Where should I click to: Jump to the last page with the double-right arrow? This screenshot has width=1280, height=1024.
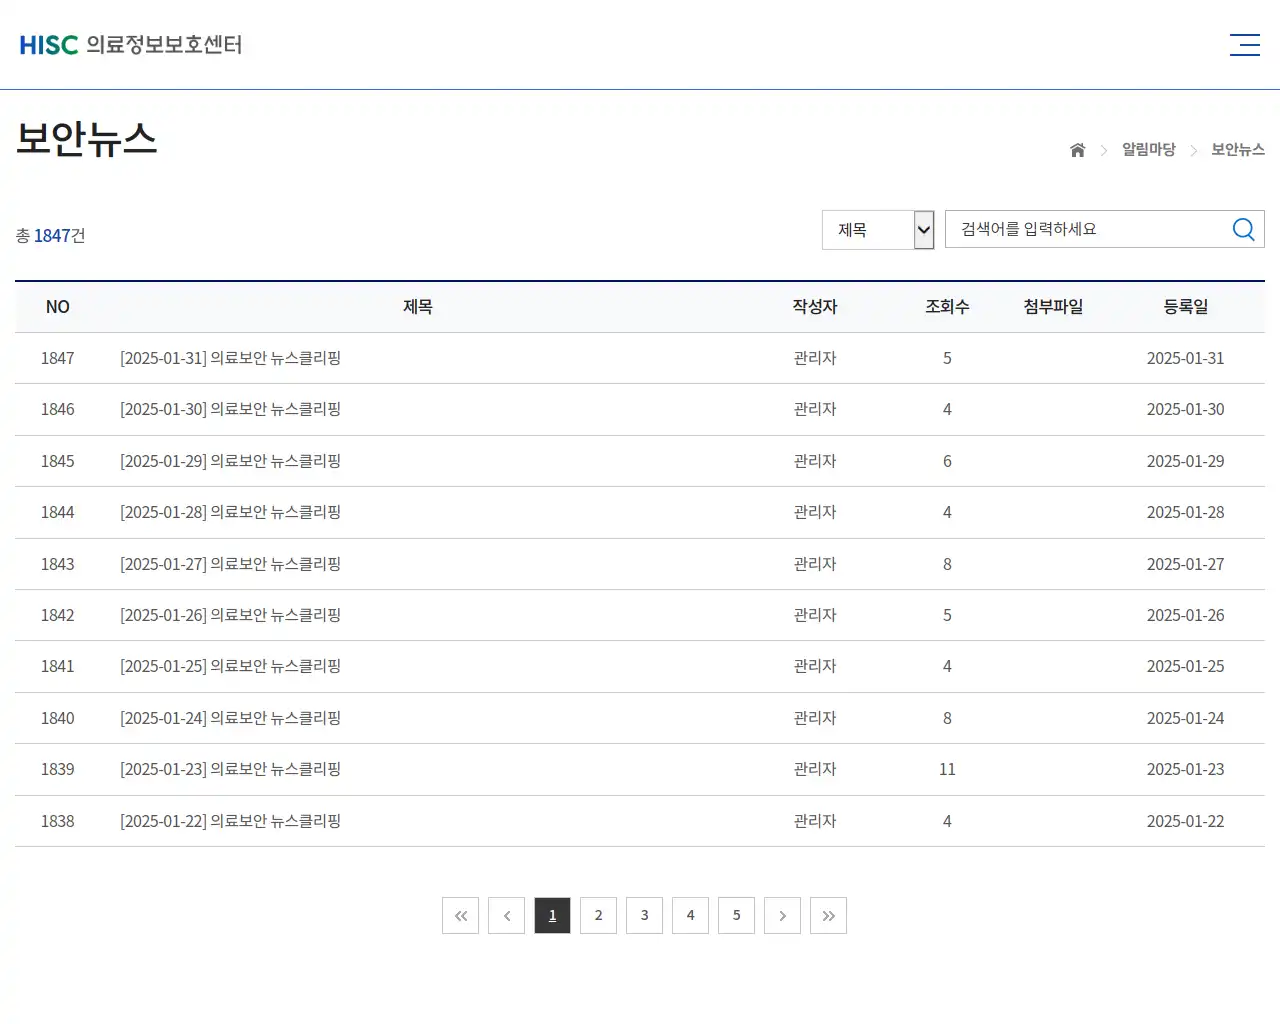click(828, 915)
